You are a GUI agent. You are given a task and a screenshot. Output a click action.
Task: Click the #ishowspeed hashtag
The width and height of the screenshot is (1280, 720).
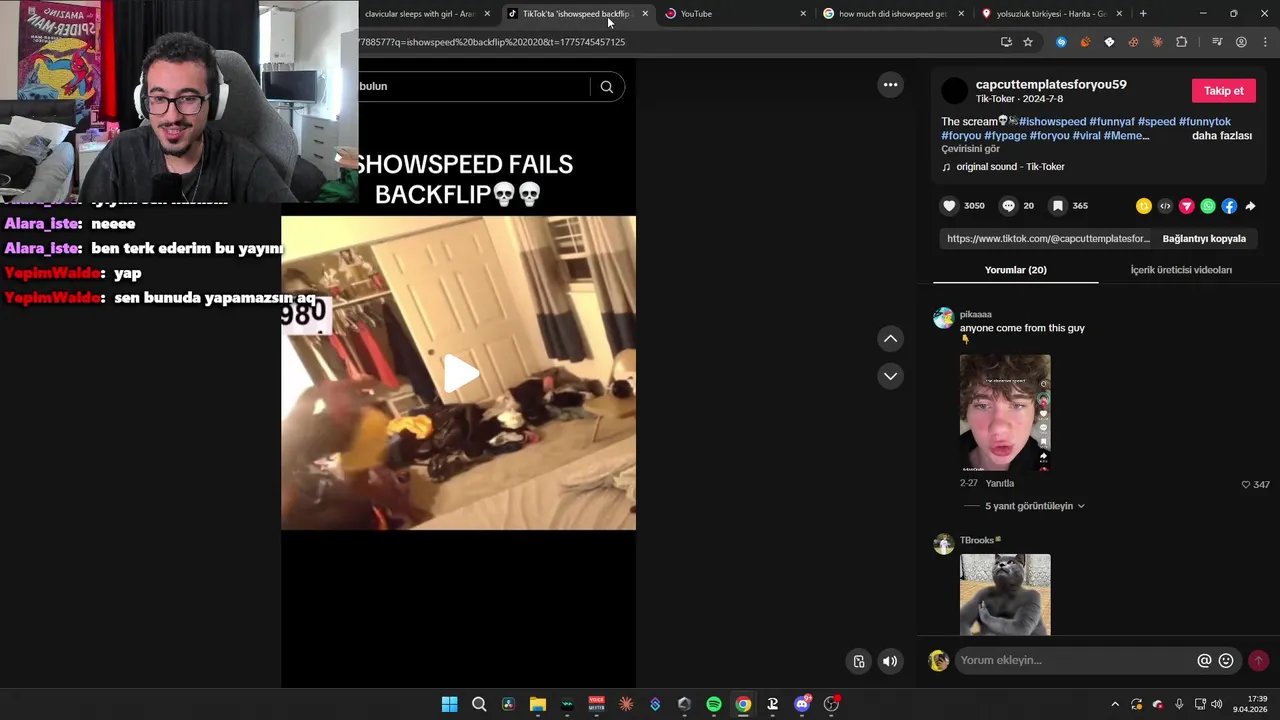(1052, 122)
